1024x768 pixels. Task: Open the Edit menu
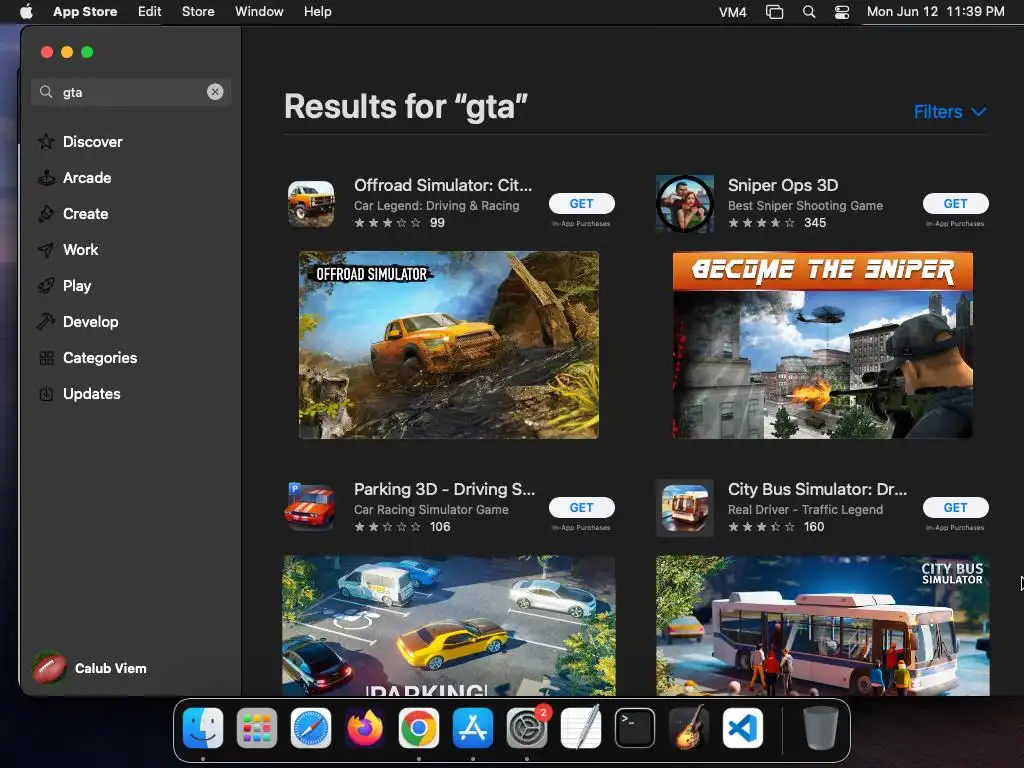coord(150,12)
